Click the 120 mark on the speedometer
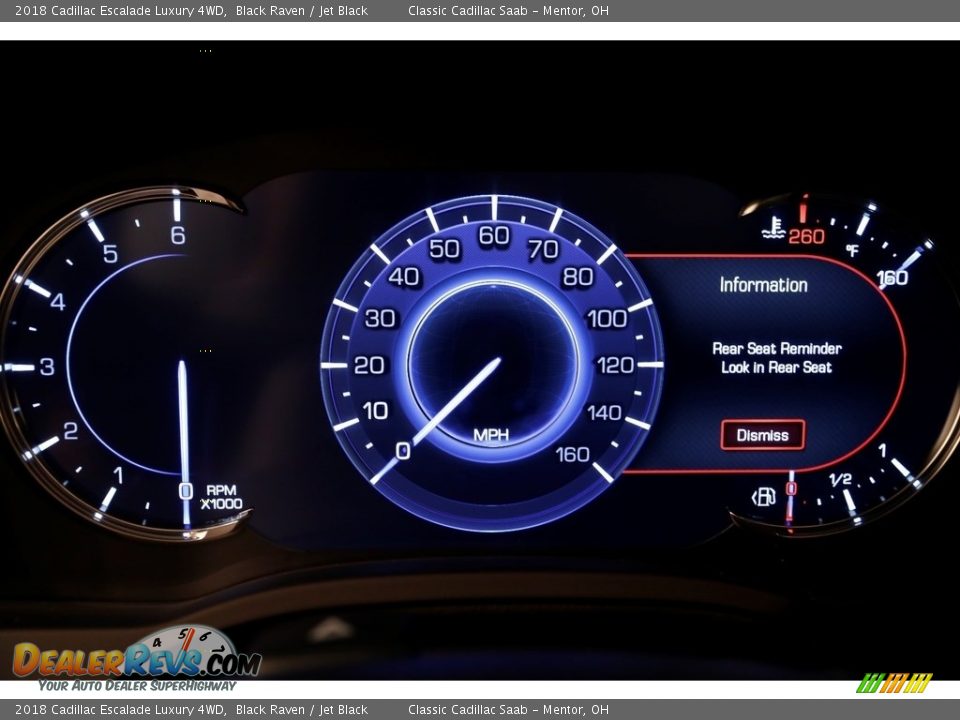Viewport: 960px width, 720px height. click(615, 365)
